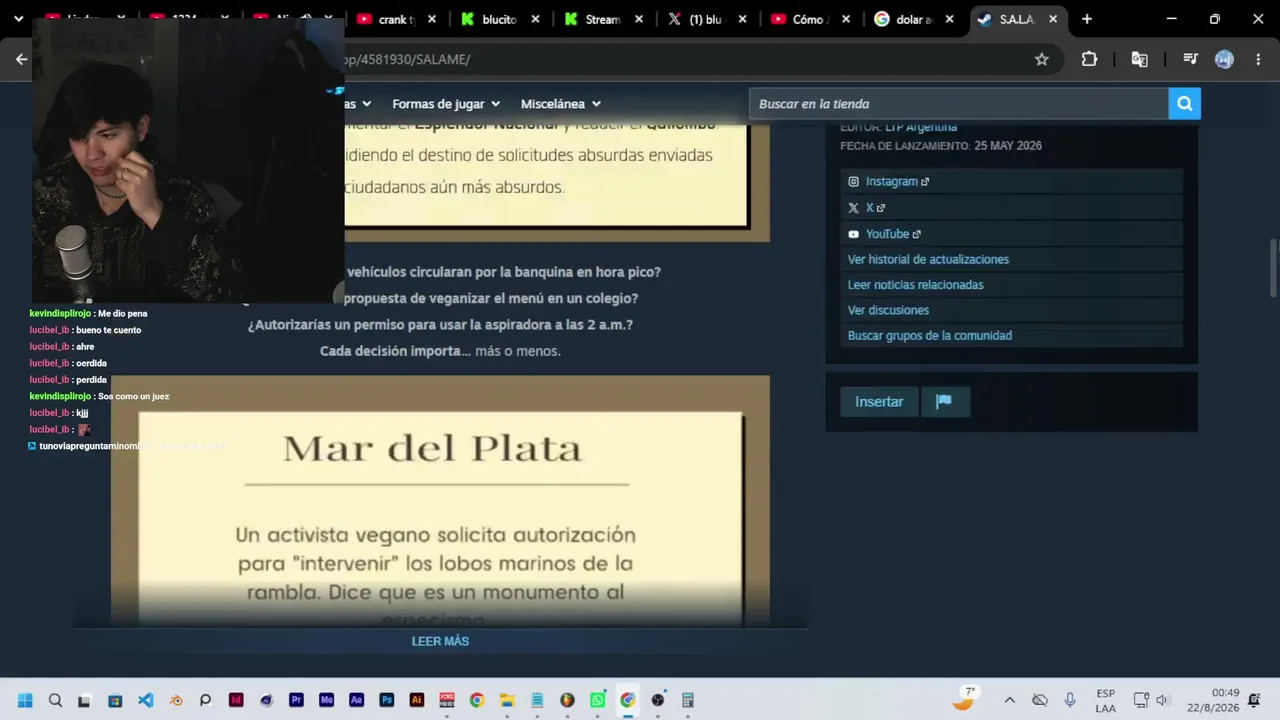Bookmark this page with the star icon
The image size is (1280, 720).
point(1042,59)
